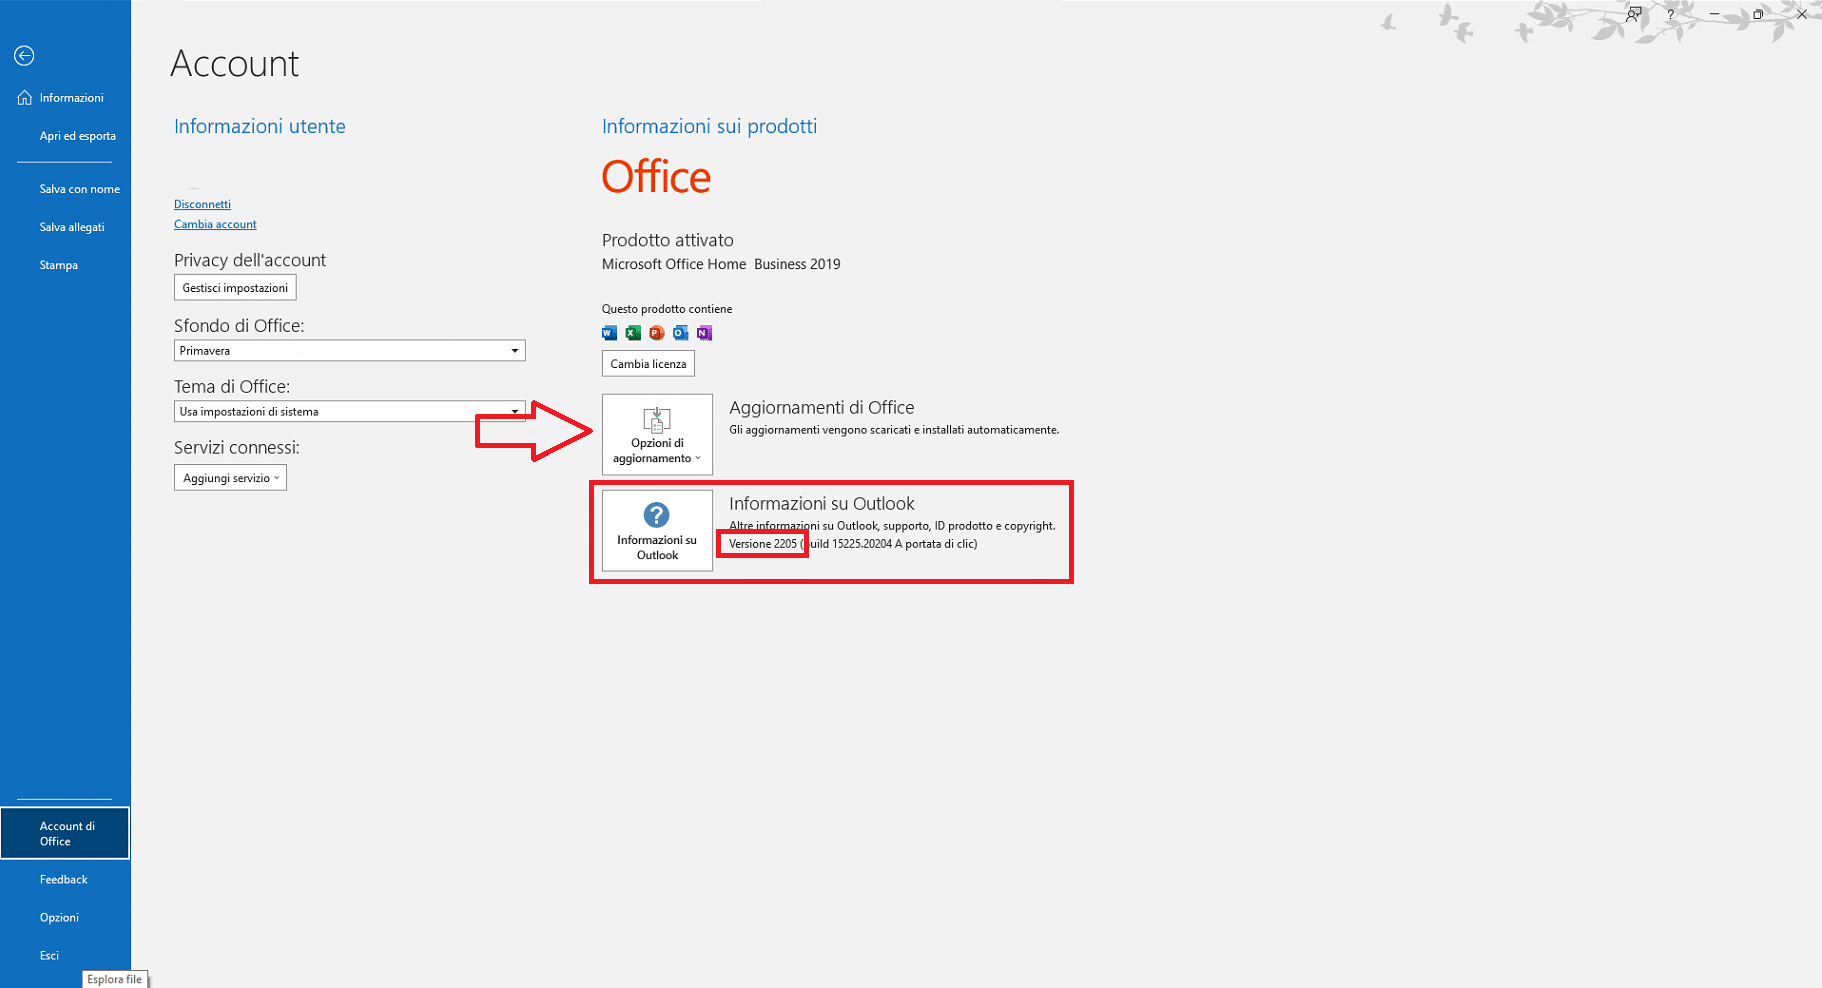Click the back arrow icon
The image size is (1822, 988).
(x=24, y=56)
